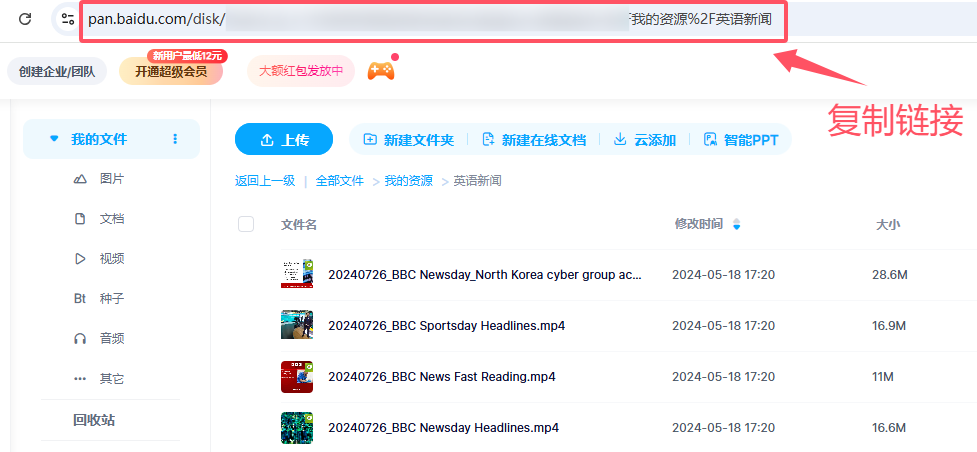Open thumbnail of North Korea cyber group video
This screenshot has height=452, width=977.
pyautogui.click(x=297, y=274)
